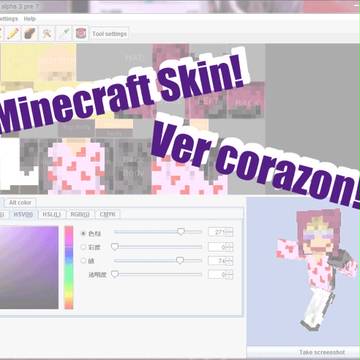This screenshot has width=360, height=360.
Task: Switch to the HSV color tab
Action: click(23, 214)
